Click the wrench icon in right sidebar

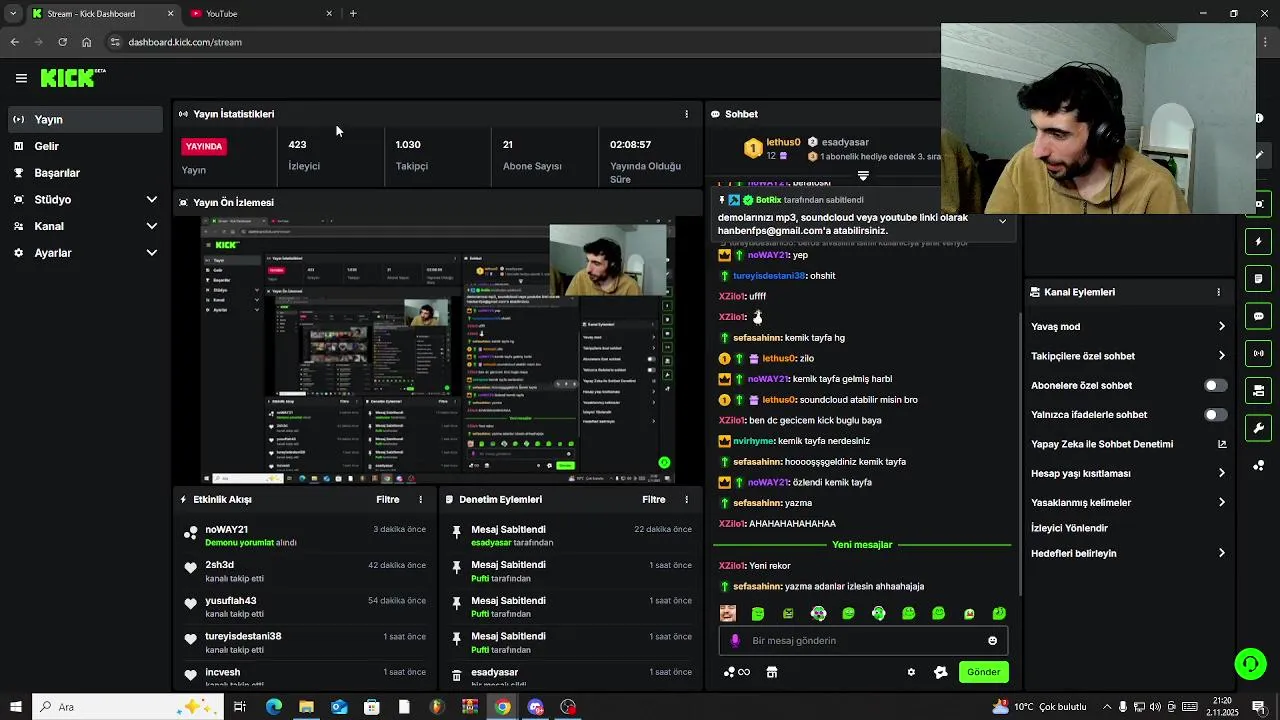pyautogui.click(x=1259, y=428)
